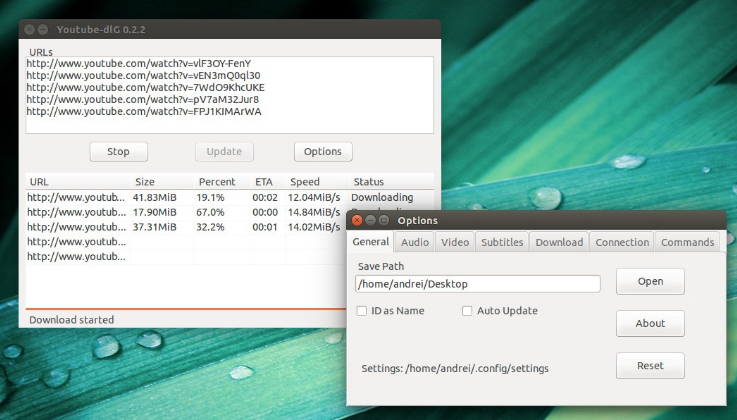The image size is (737, 420).
Task: Click the ETA column header
Action: click(x=267, y=182)
